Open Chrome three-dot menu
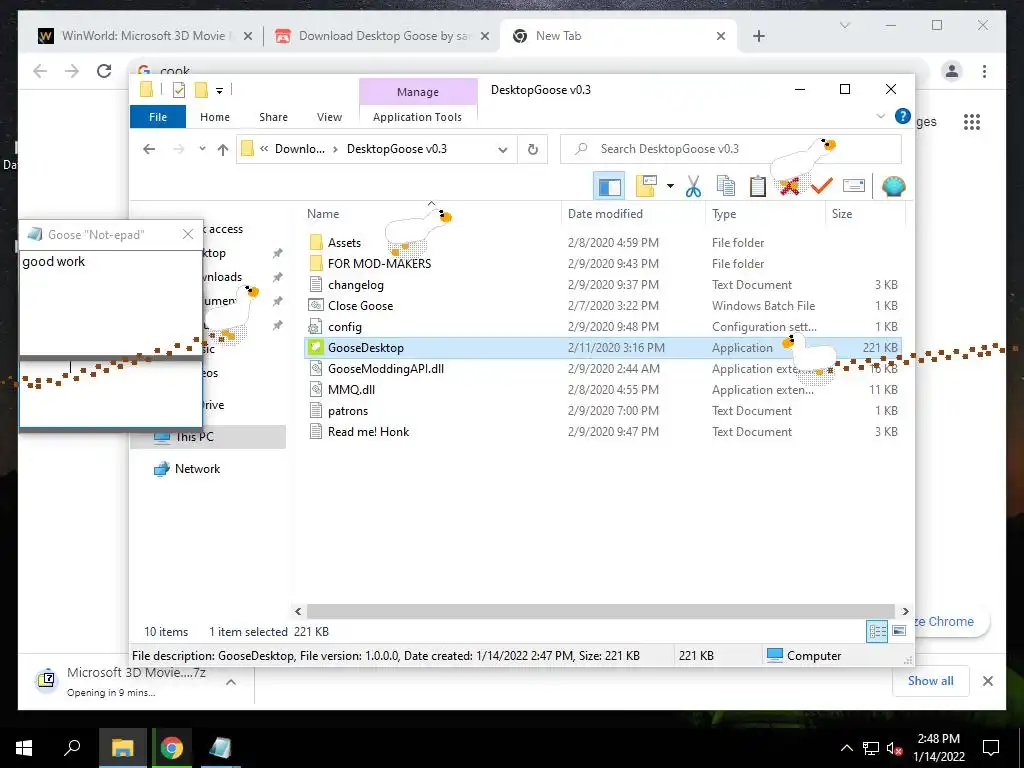This screenshot has width=1024, height=768. pyautogui.click(x=984, y=71)
